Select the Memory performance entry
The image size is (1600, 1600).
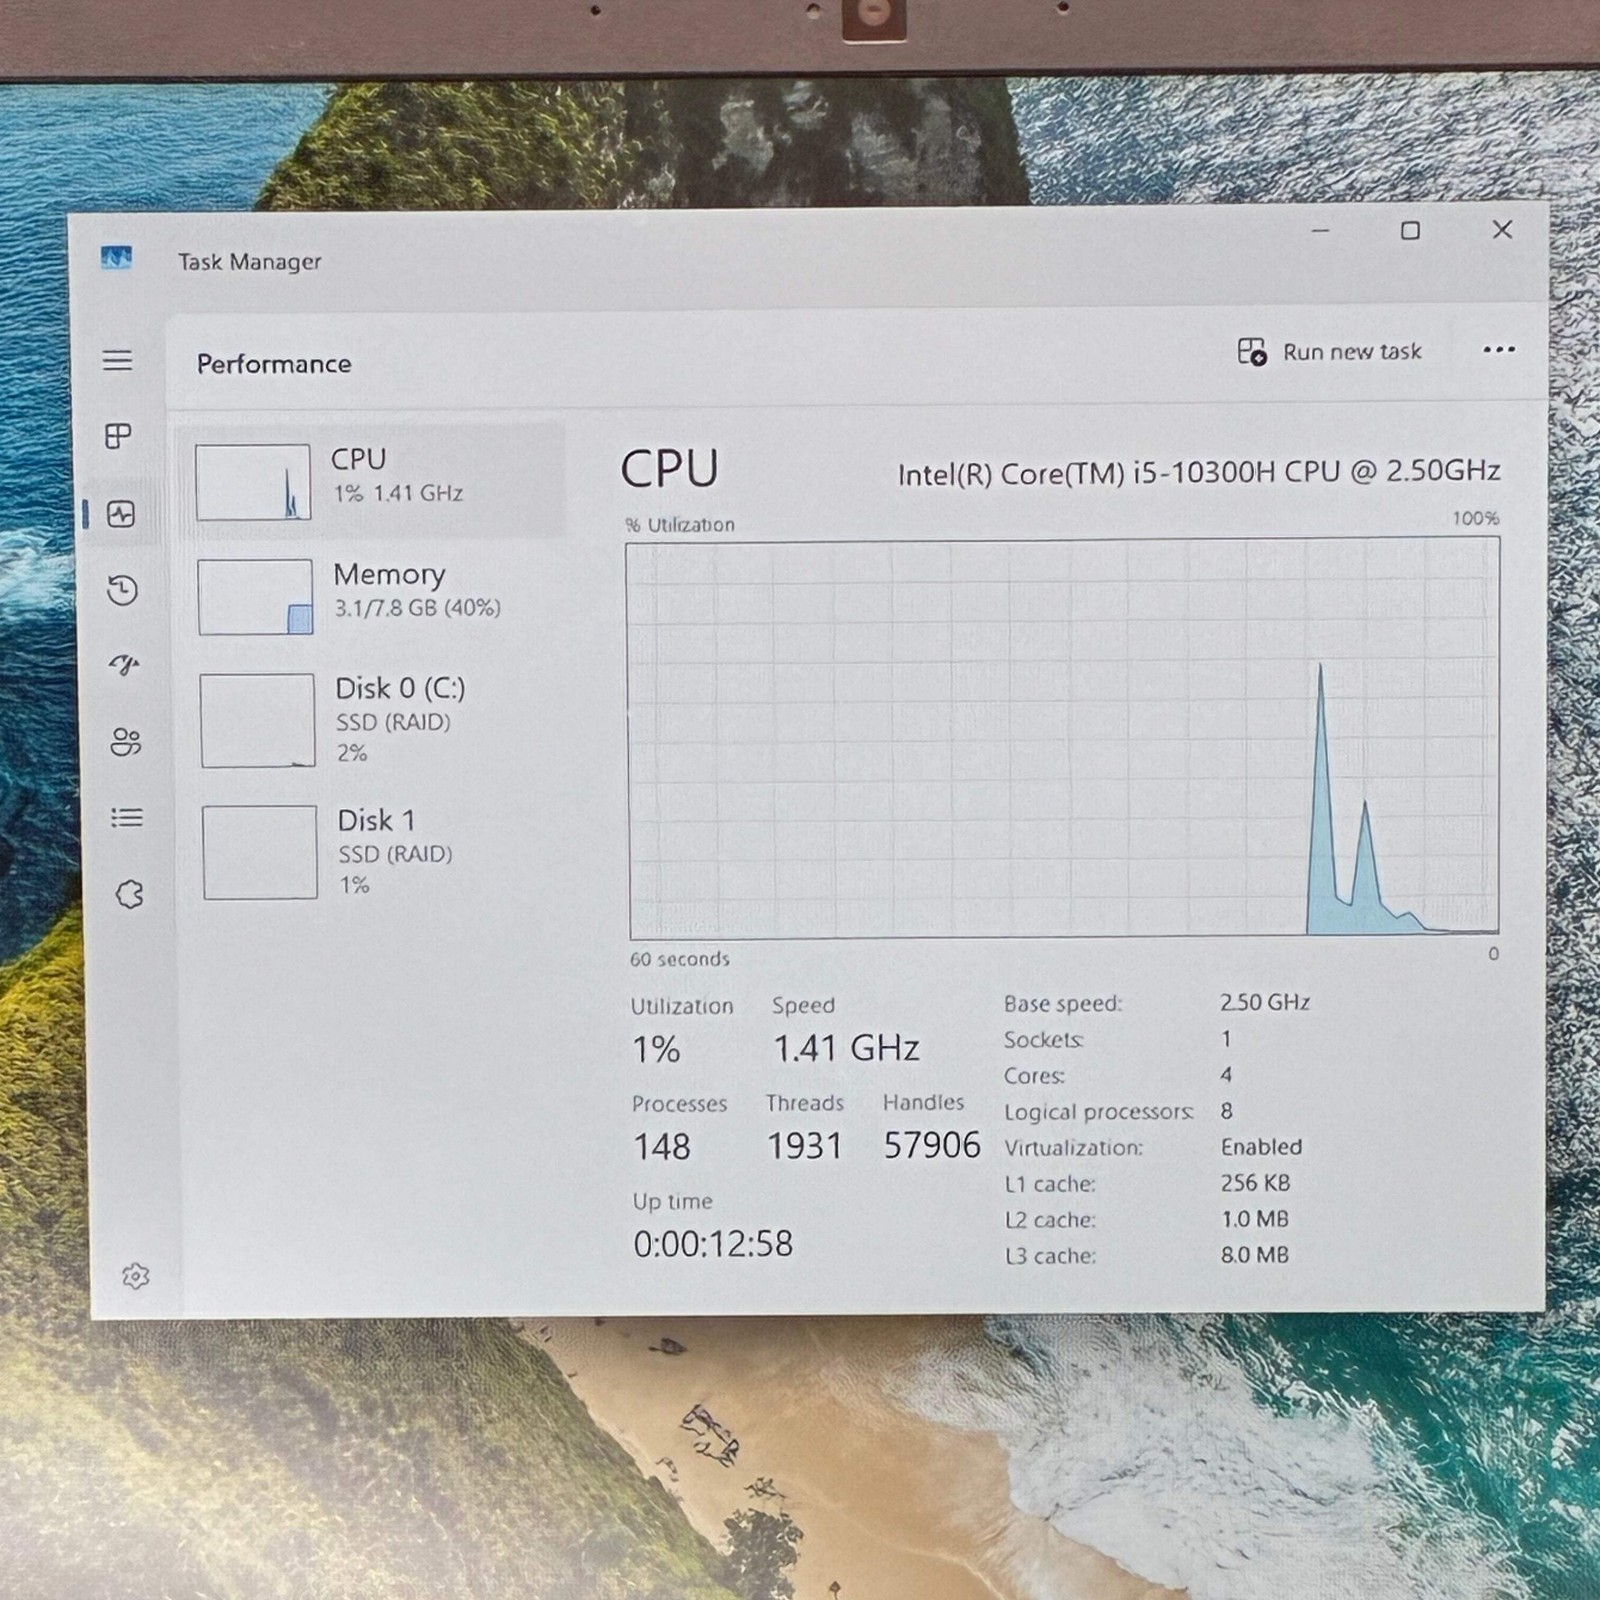(x=374, y=596)
